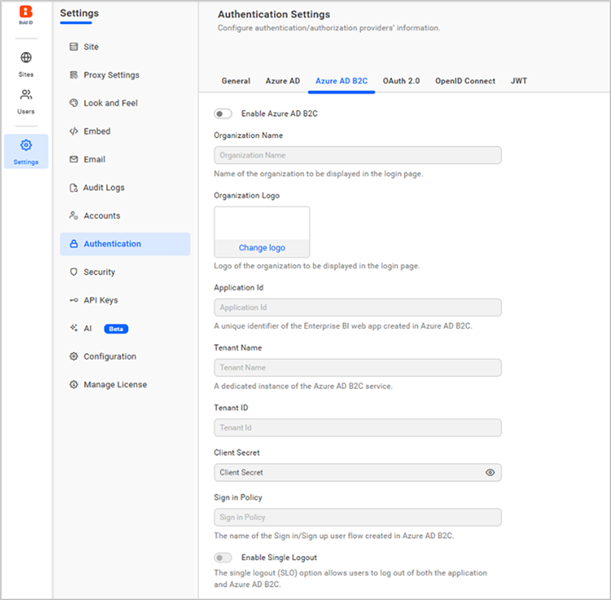Click the 'Organization Logo' field label

point(247,196)
